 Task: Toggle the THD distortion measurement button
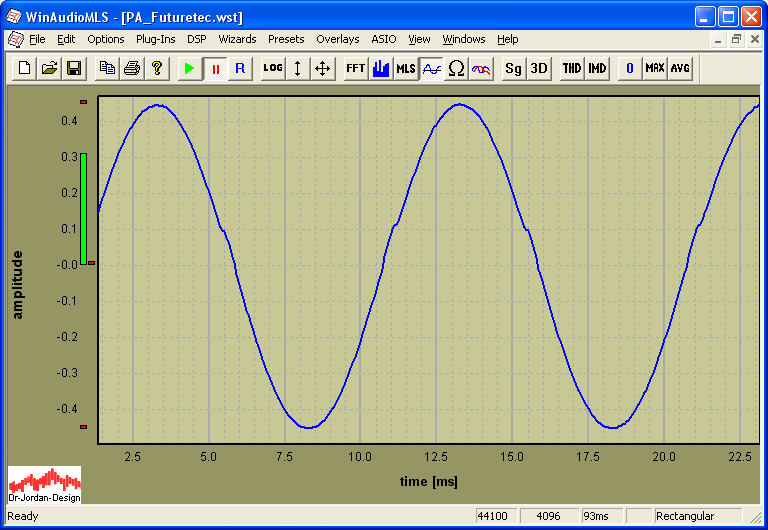tap(571, 68)
